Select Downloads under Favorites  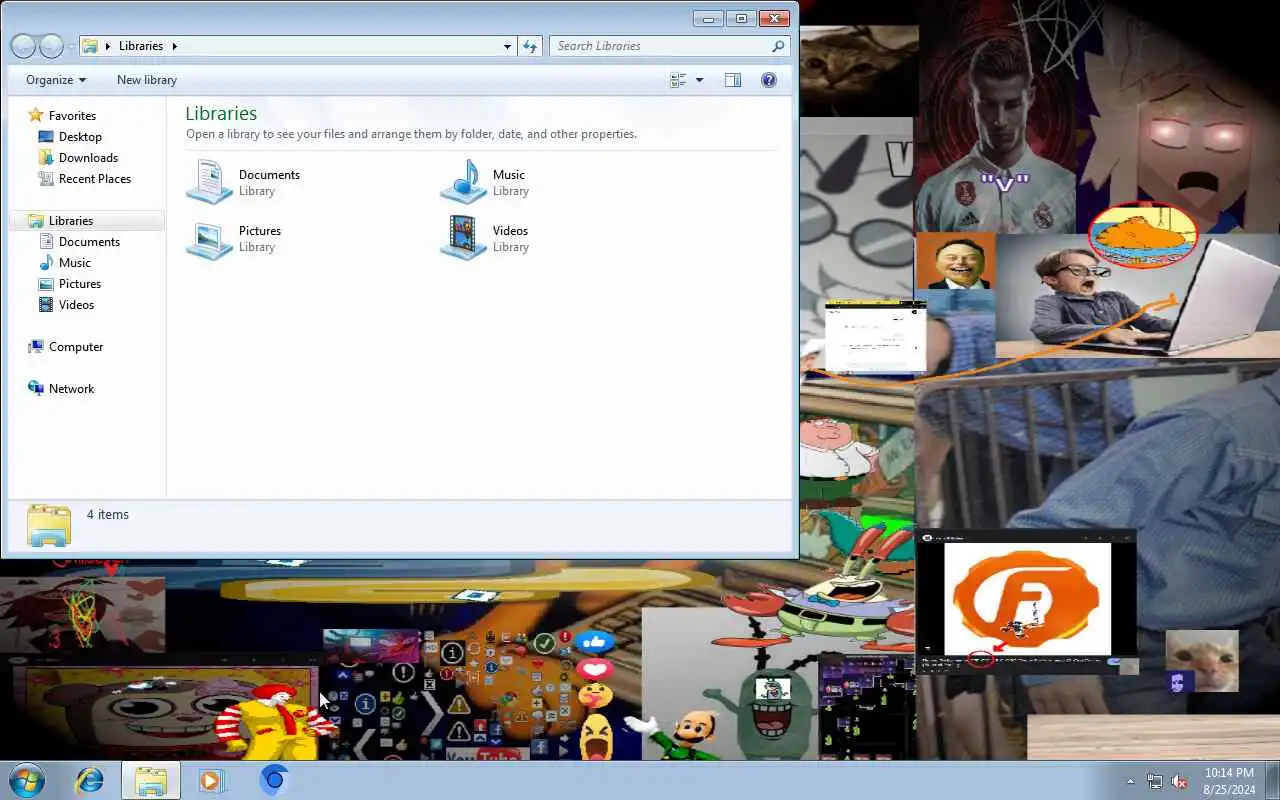click(78, 157)
